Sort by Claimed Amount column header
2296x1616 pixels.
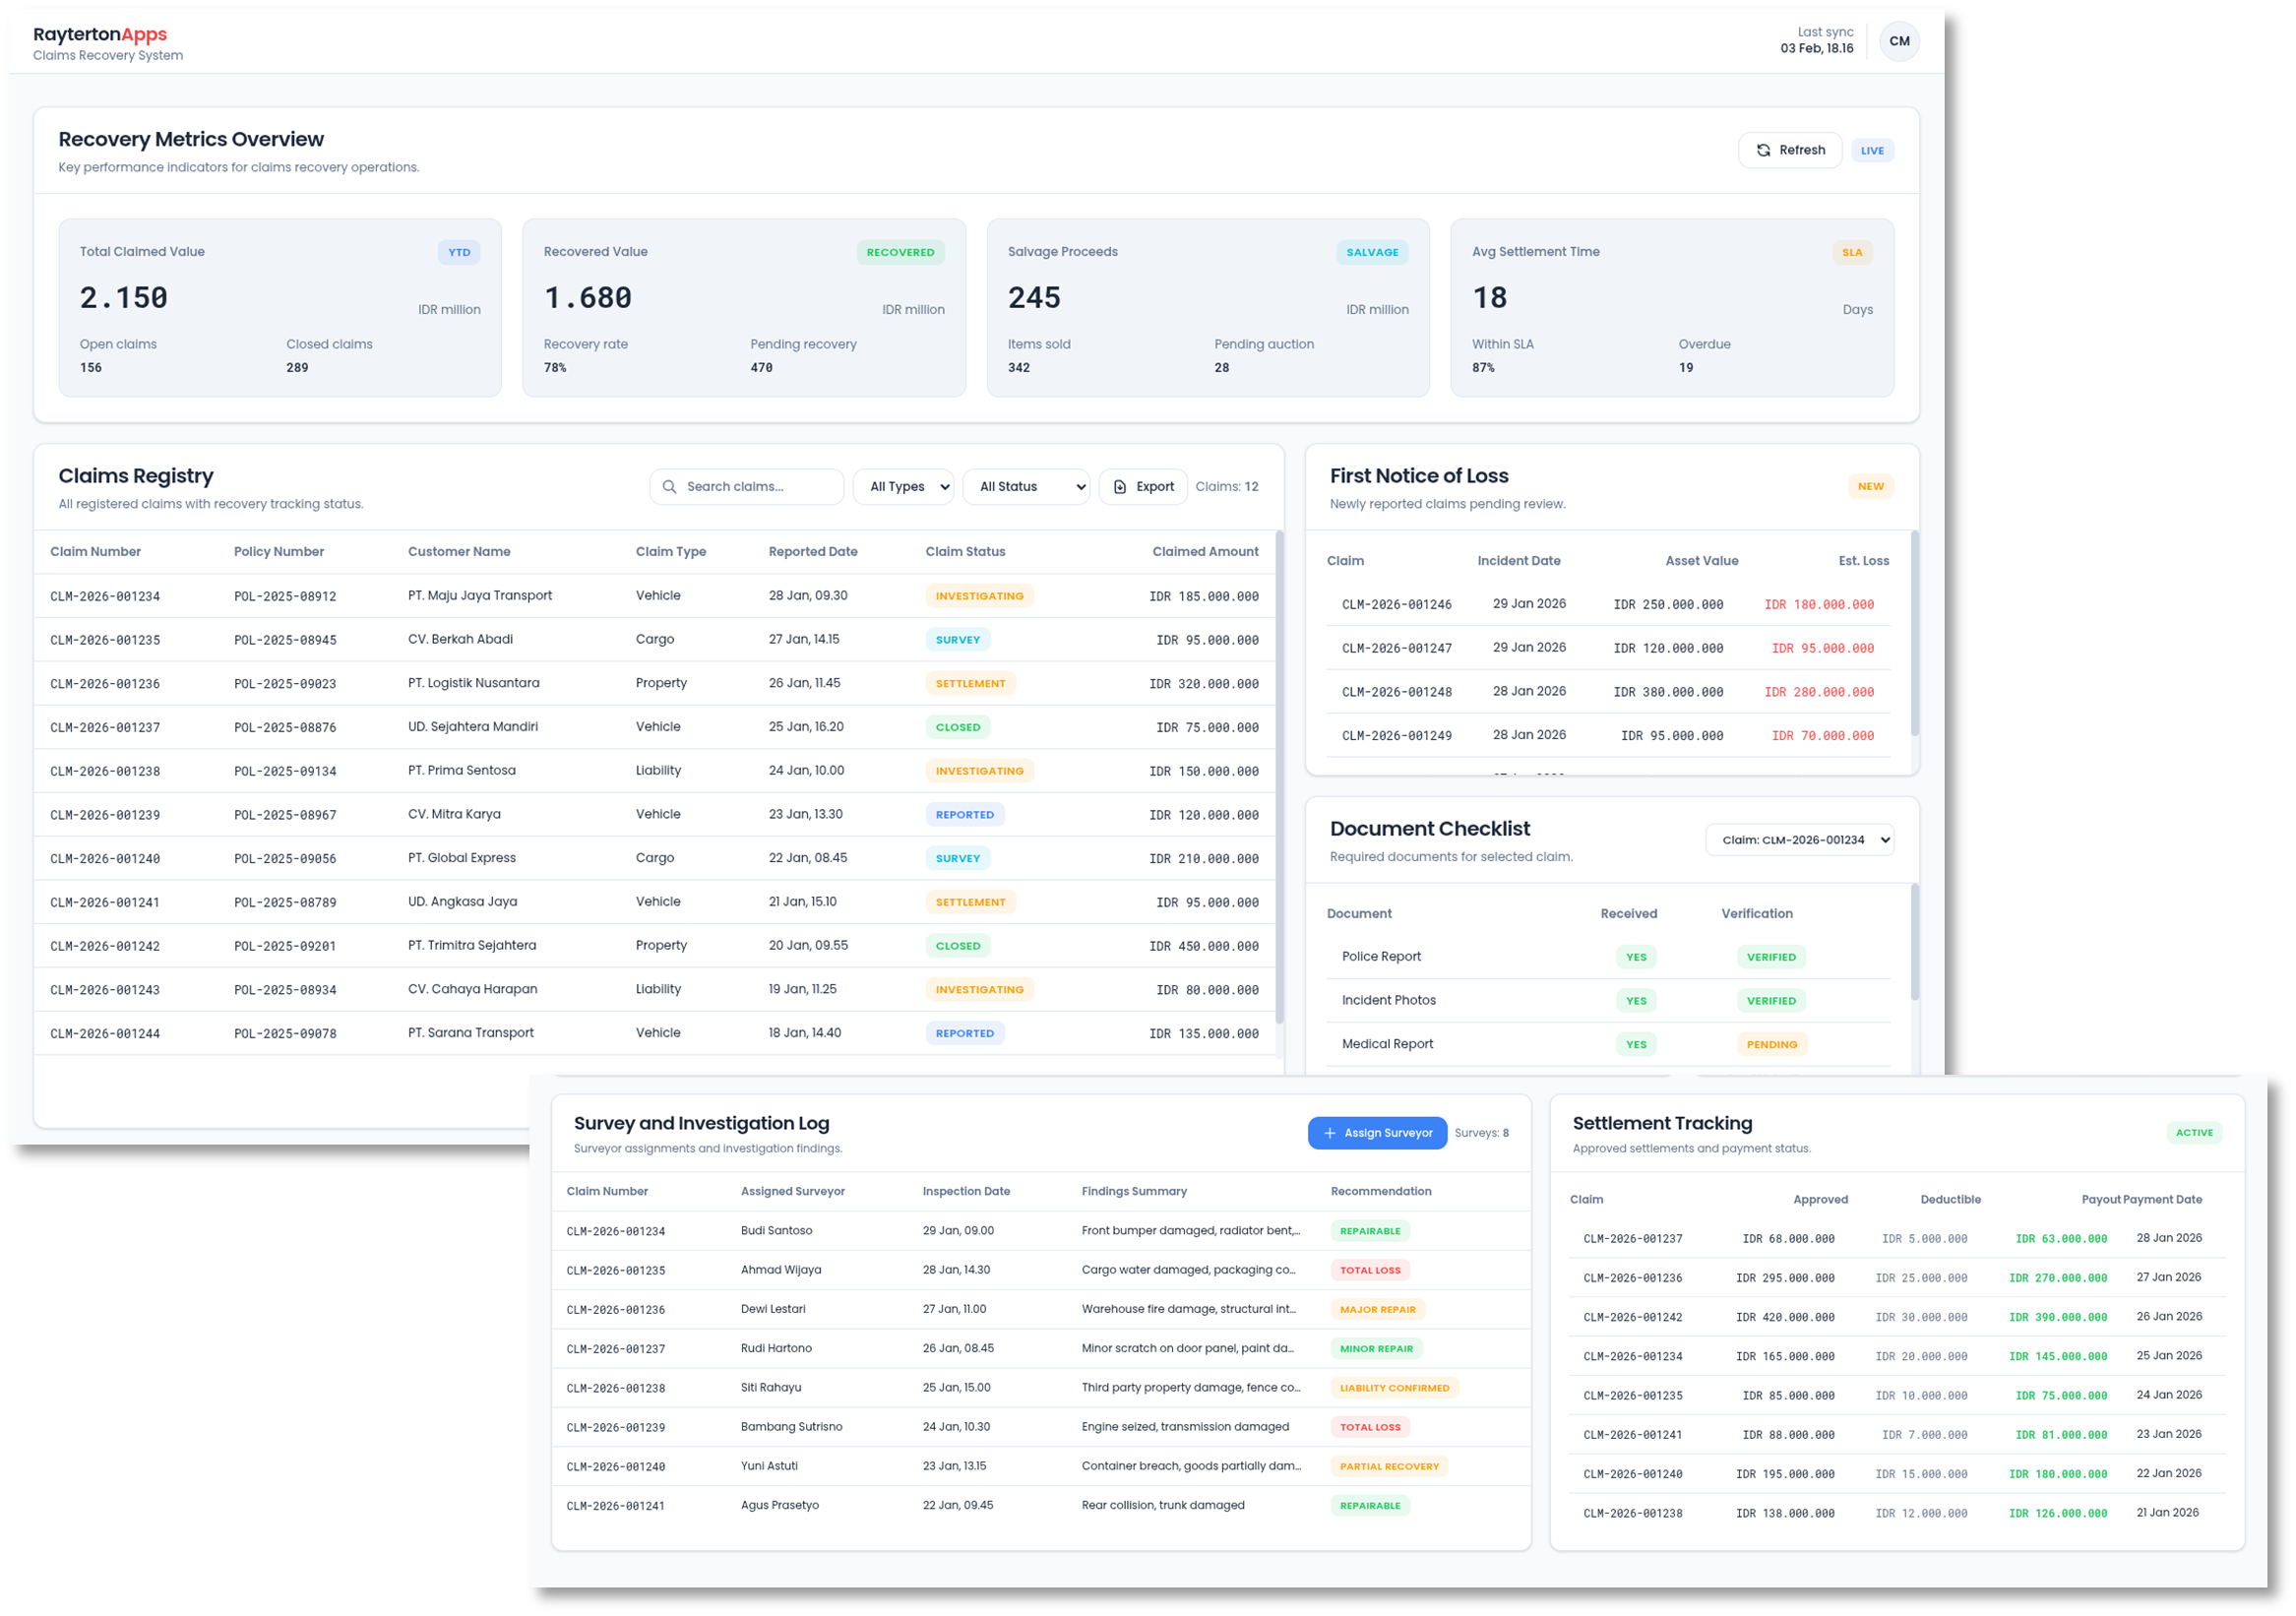point(1204,552)
